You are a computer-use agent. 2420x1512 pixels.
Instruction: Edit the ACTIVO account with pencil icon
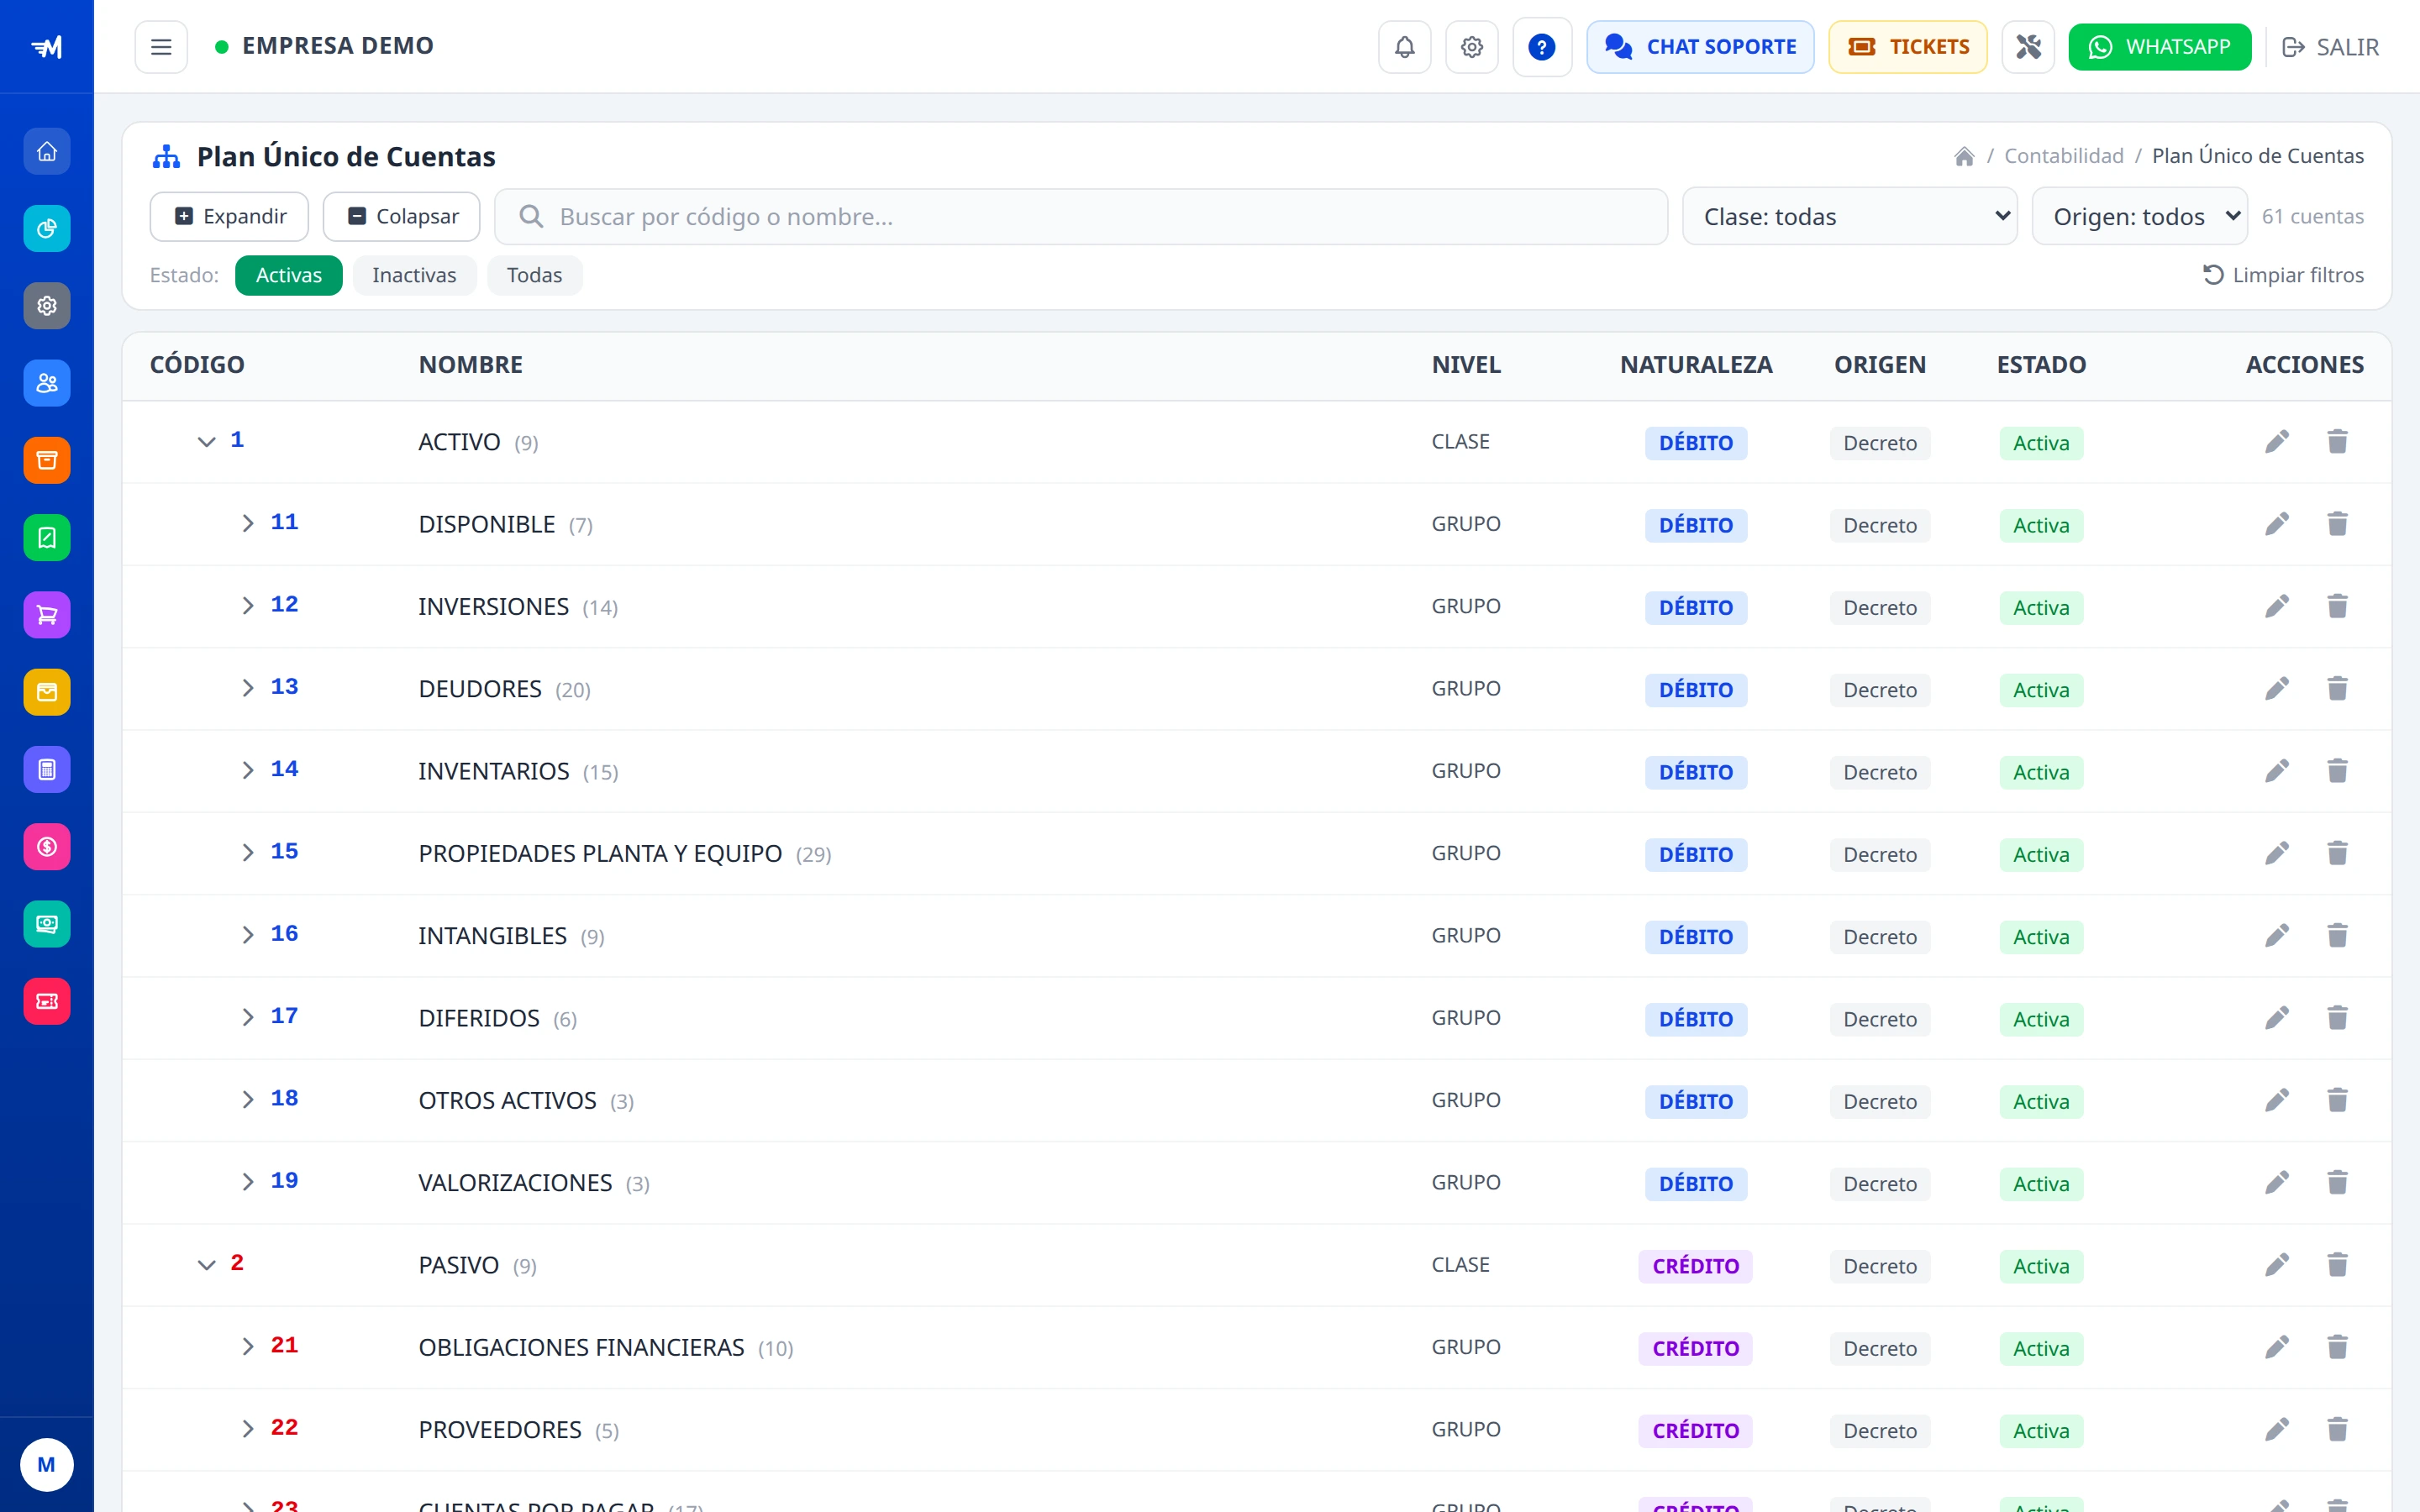click(2277, 442)
